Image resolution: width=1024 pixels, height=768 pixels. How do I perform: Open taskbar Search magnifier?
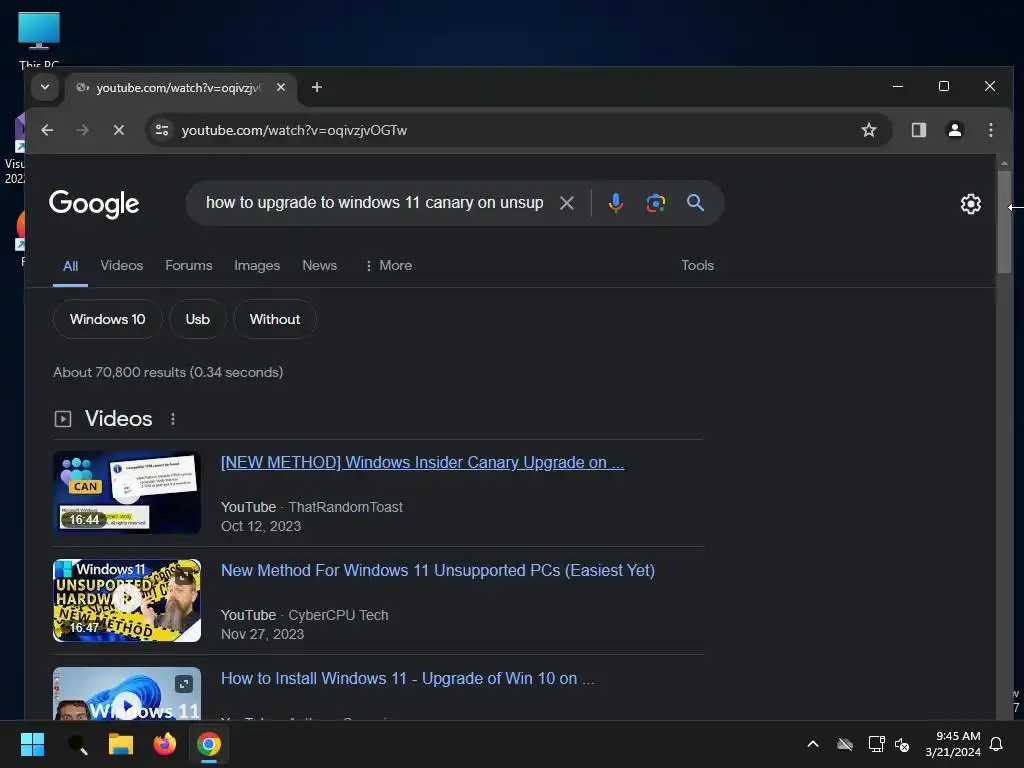[x=77, y=744]
